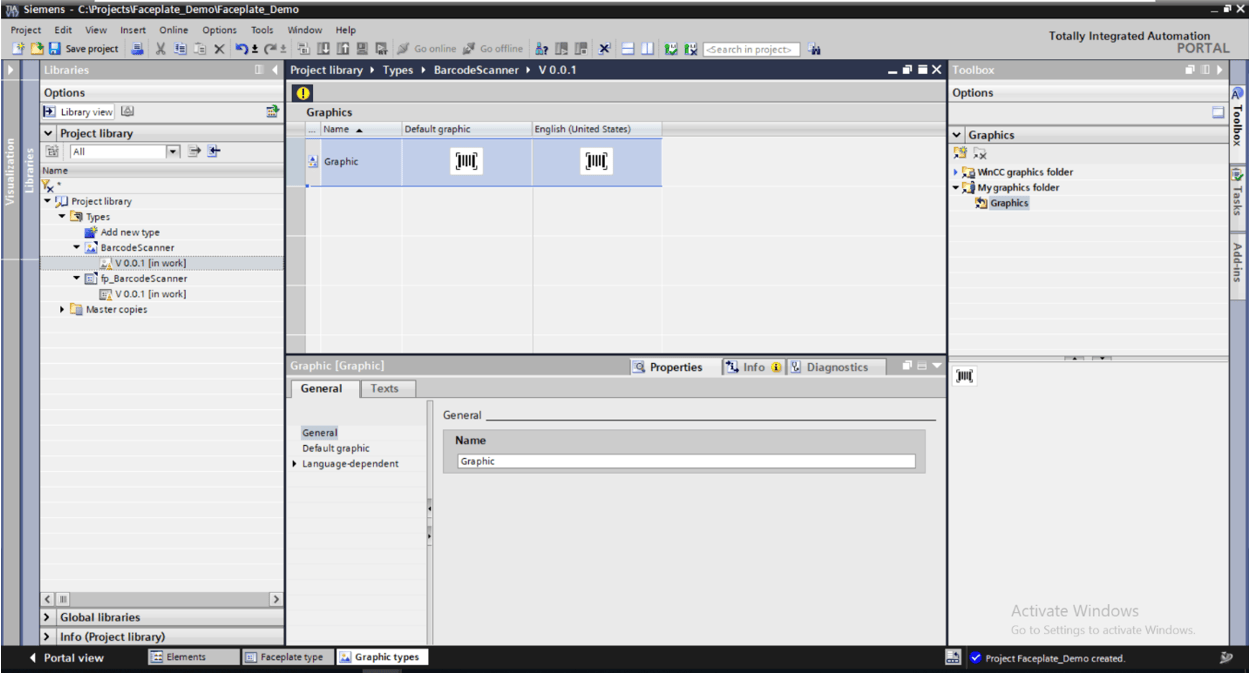The image size is (1252, 675).
Task: Click the Name input field containing Graphic
Action: pyautogui.click(x=686, y=461)
